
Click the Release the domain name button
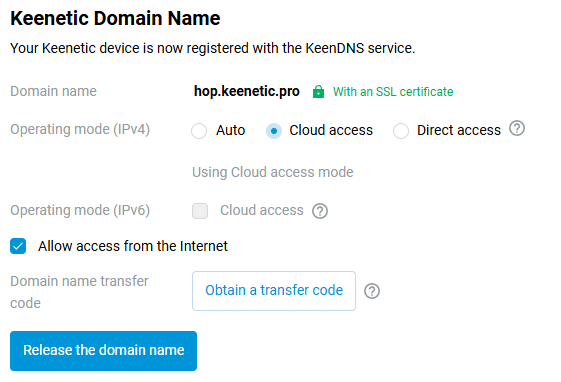tap(103, 351)
